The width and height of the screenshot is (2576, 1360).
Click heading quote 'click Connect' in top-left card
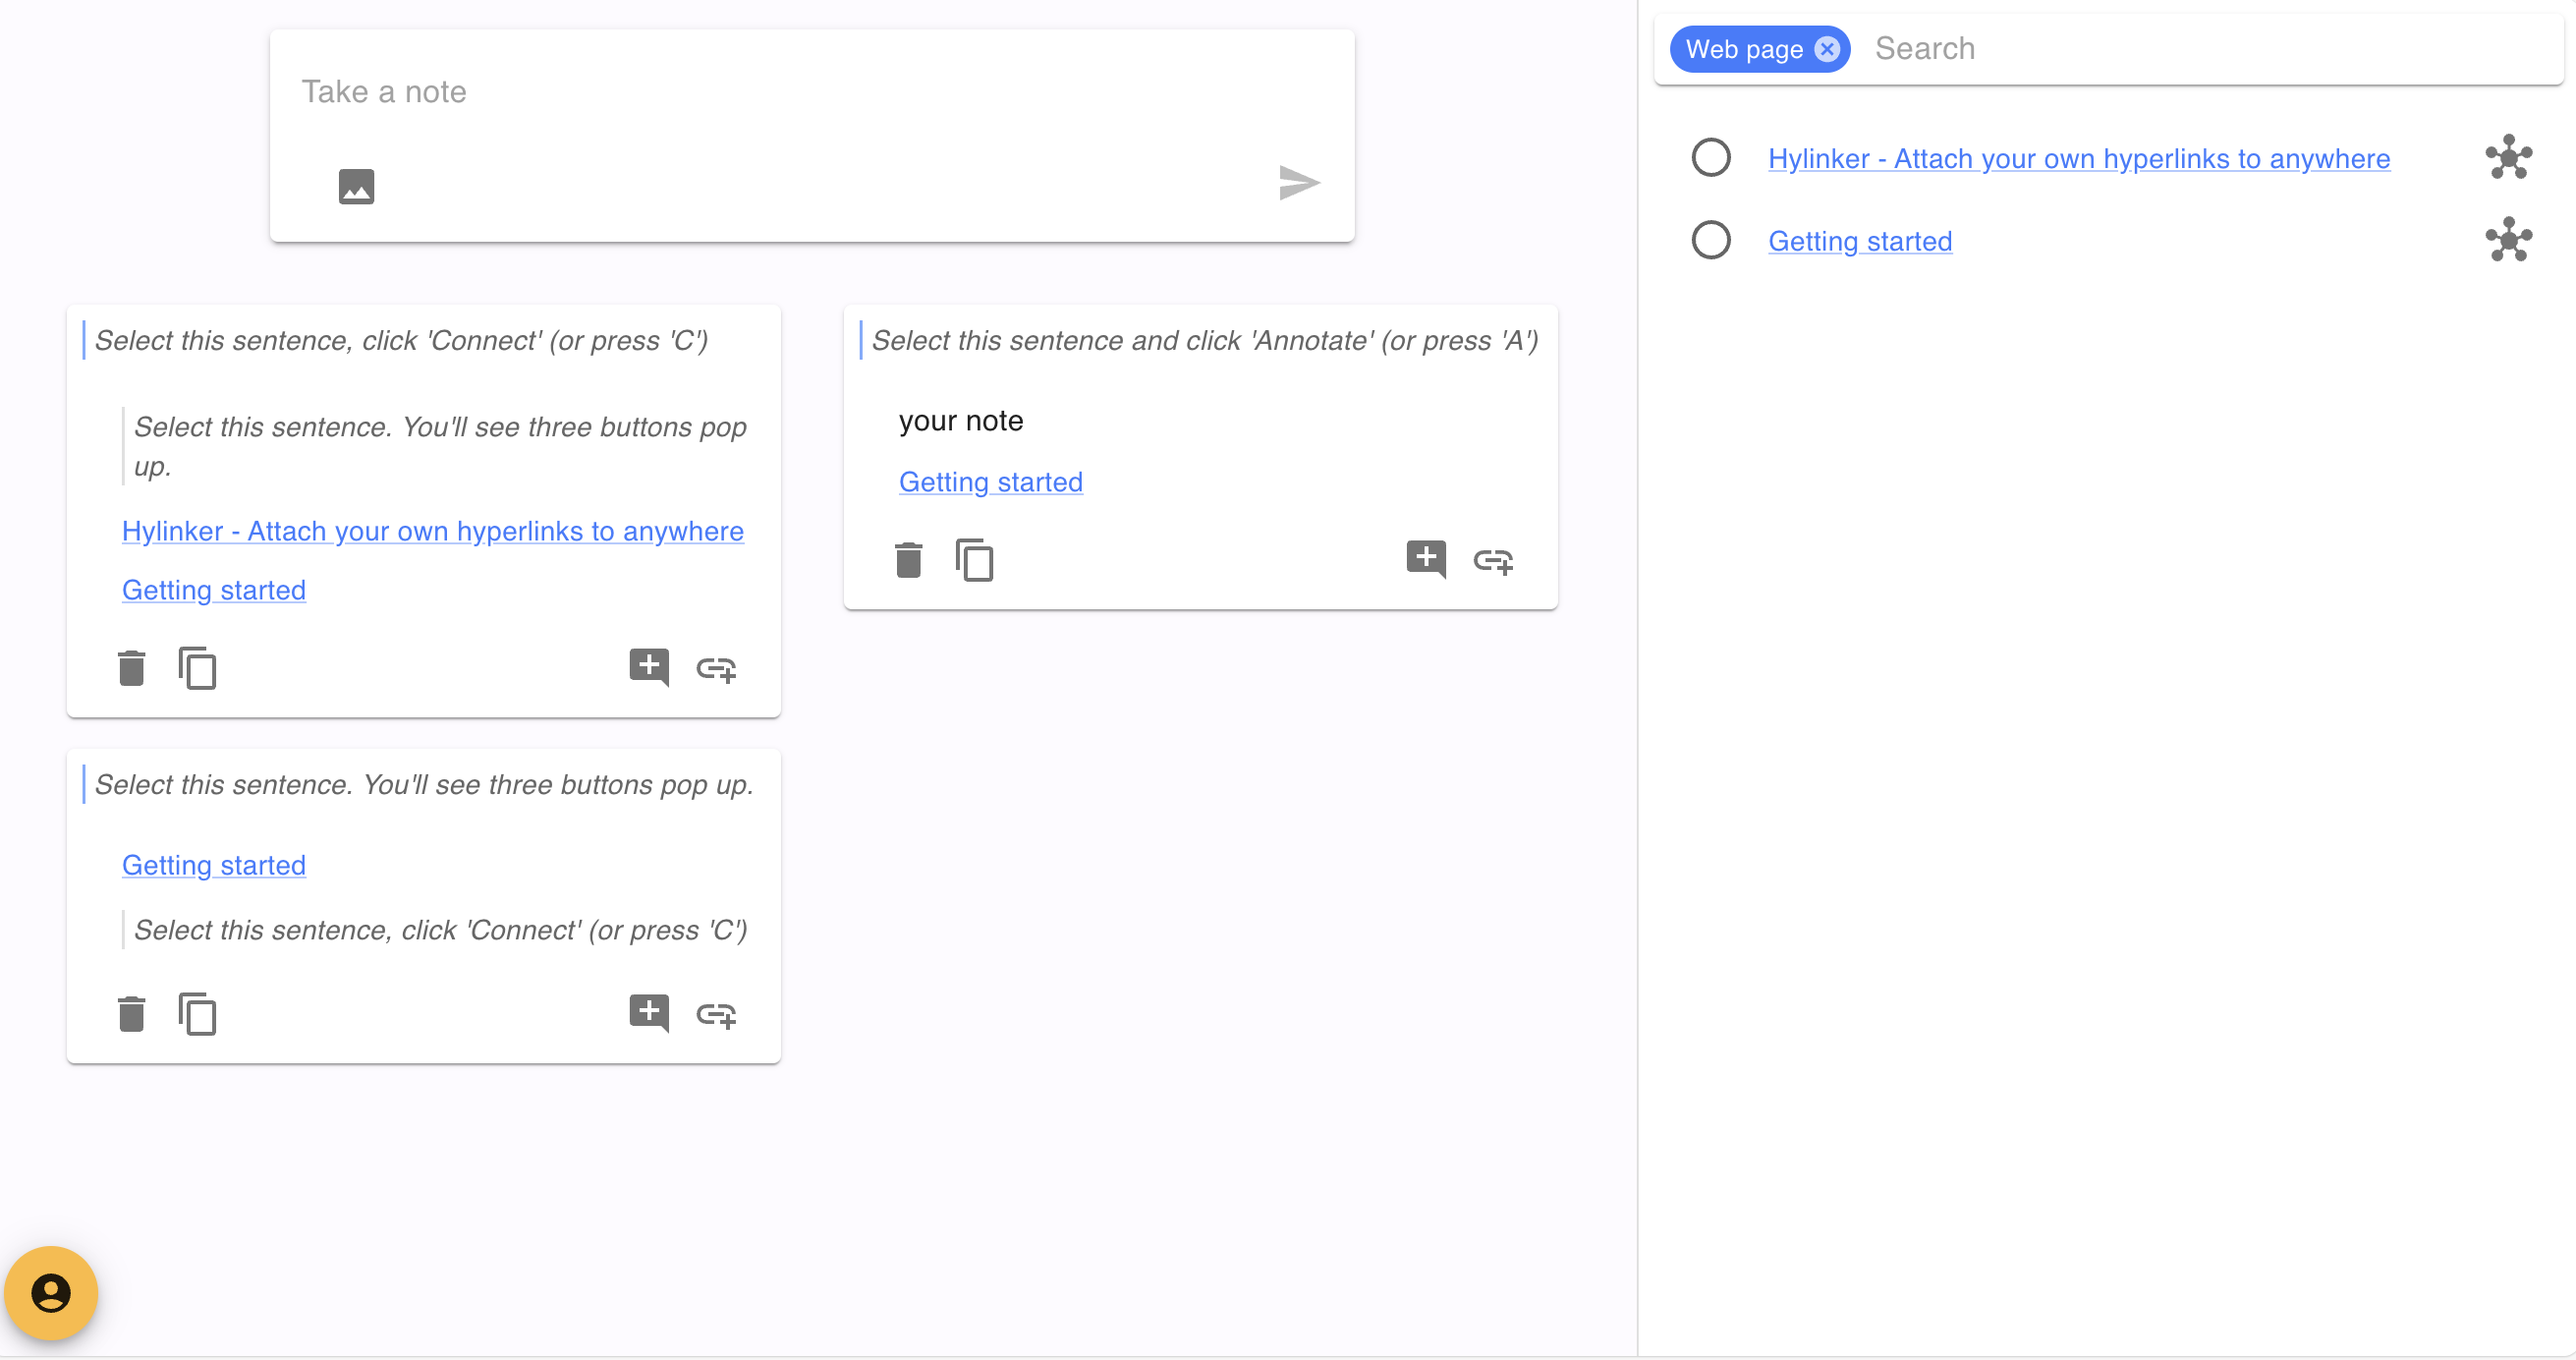tap(401, 341)
